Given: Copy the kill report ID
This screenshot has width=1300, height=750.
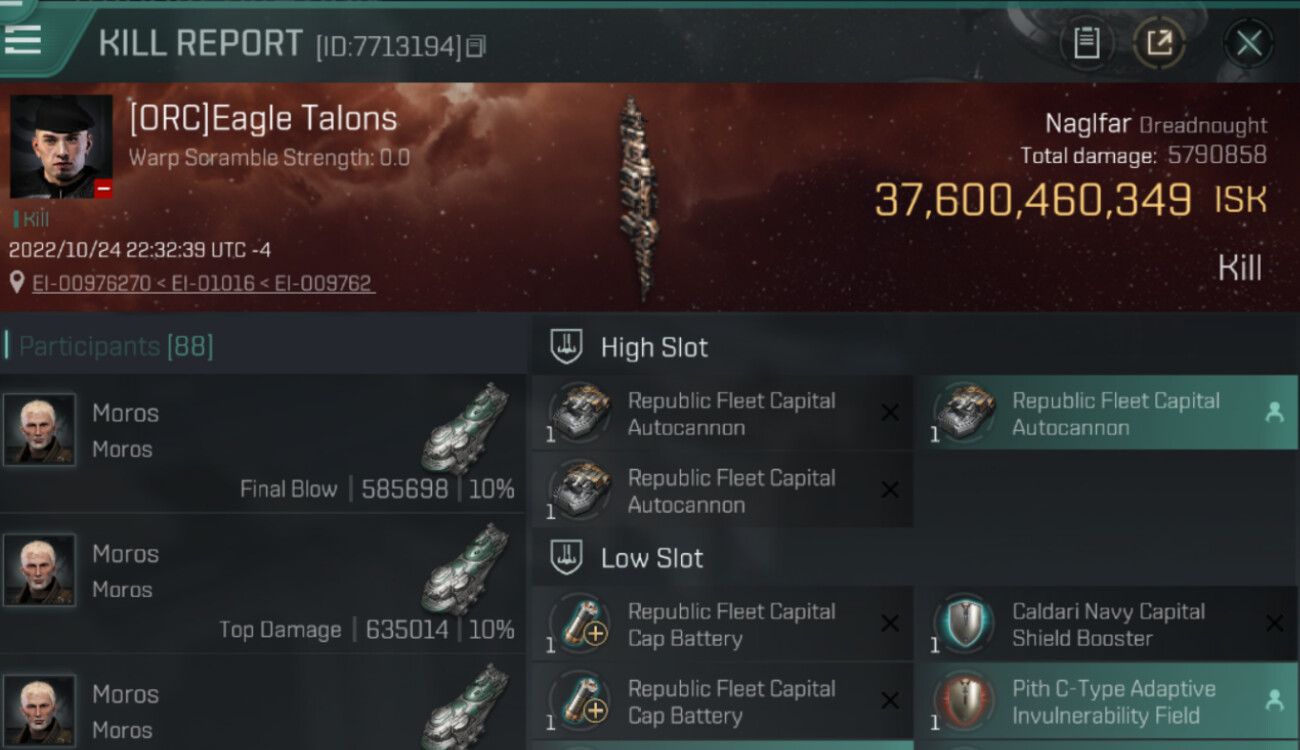Looking at the screenshot, I should point(476,46).
